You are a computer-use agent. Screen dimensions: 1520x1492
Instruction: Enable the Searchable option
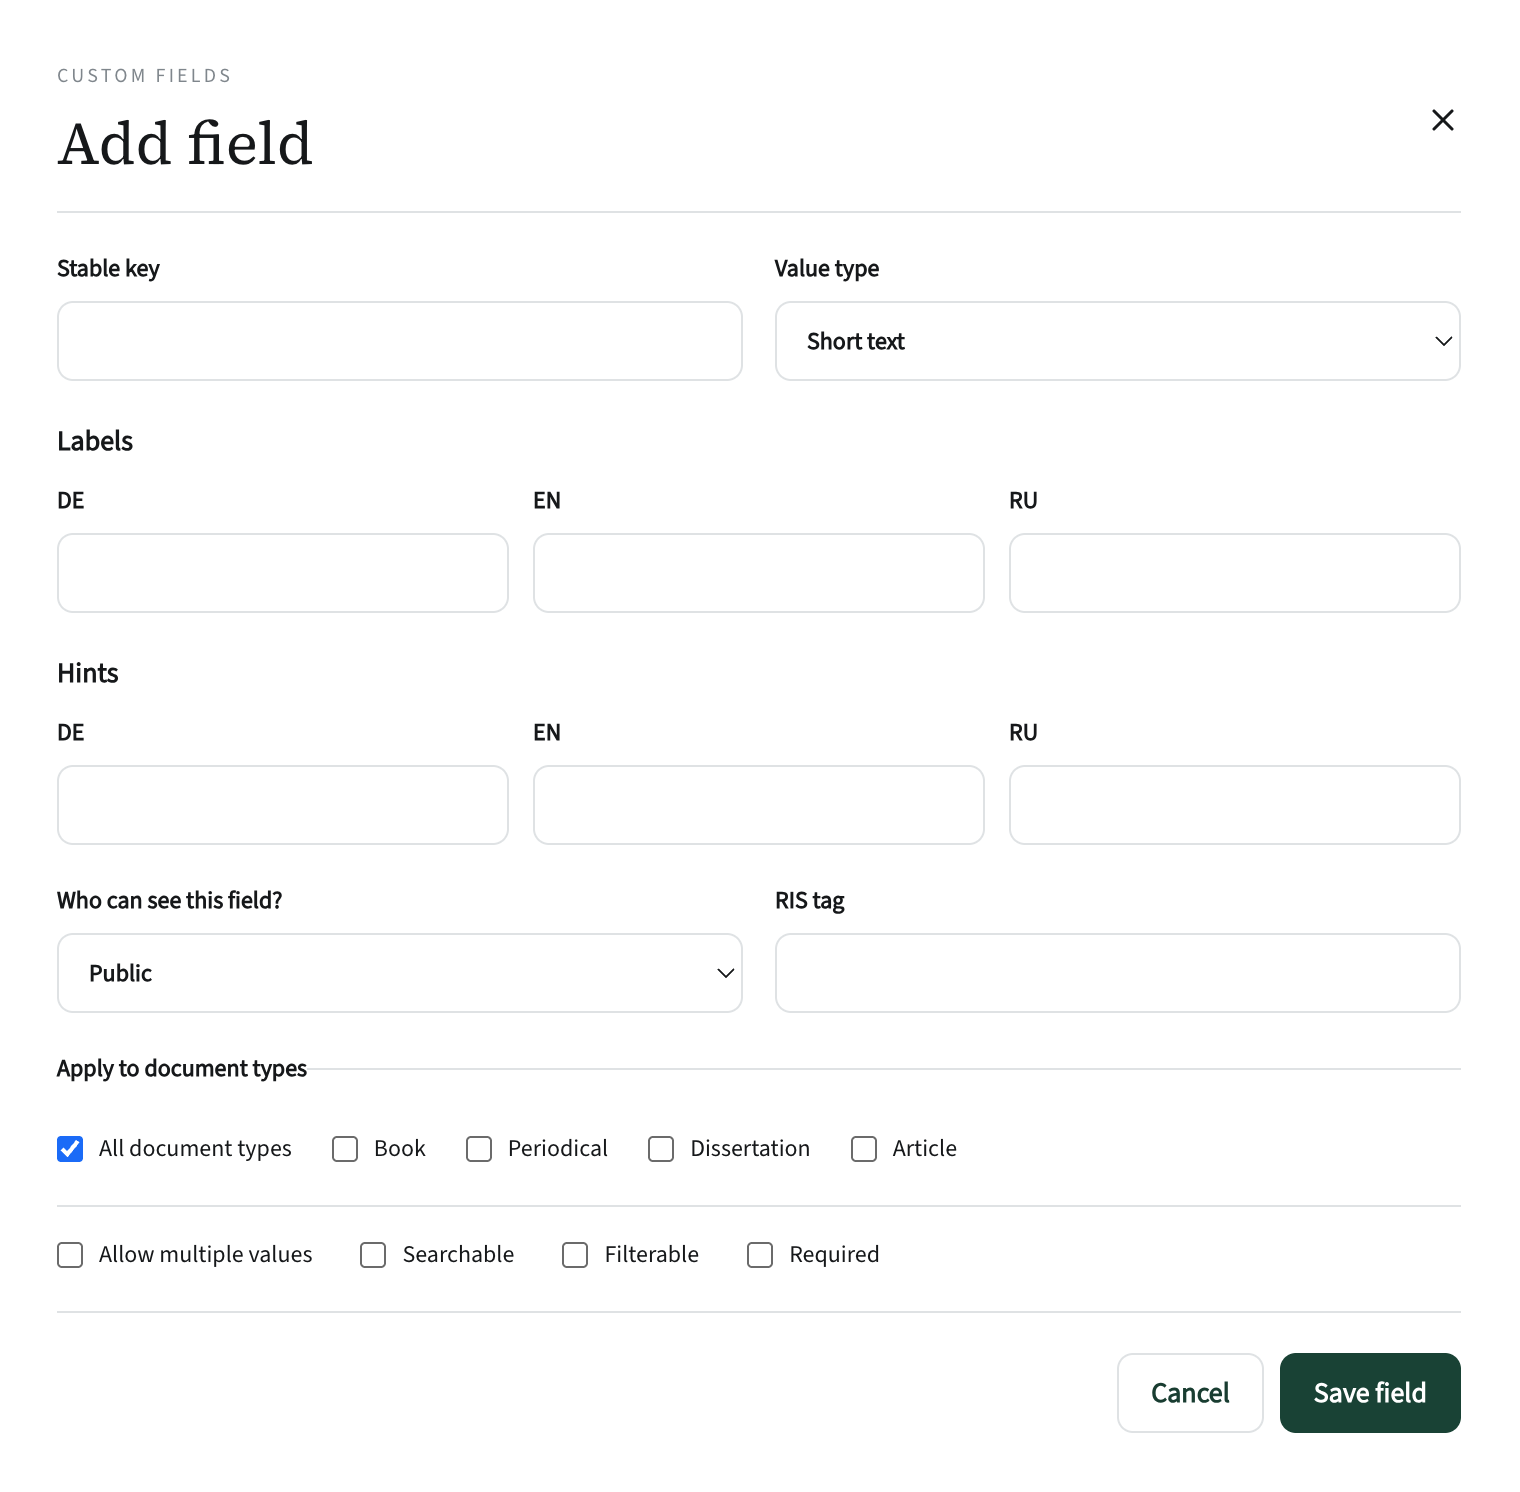pos(373,1255)
